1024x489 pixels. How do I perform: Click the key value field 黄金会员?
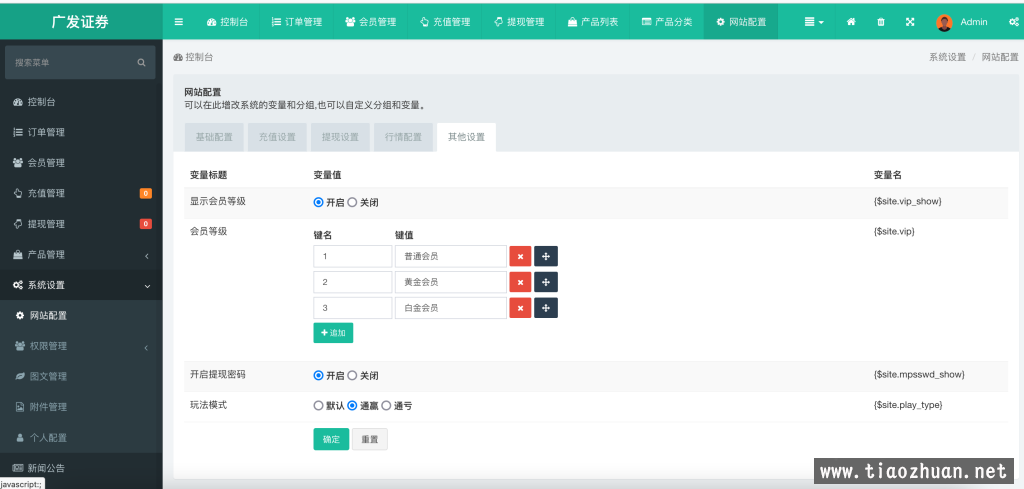pos(451,282)
